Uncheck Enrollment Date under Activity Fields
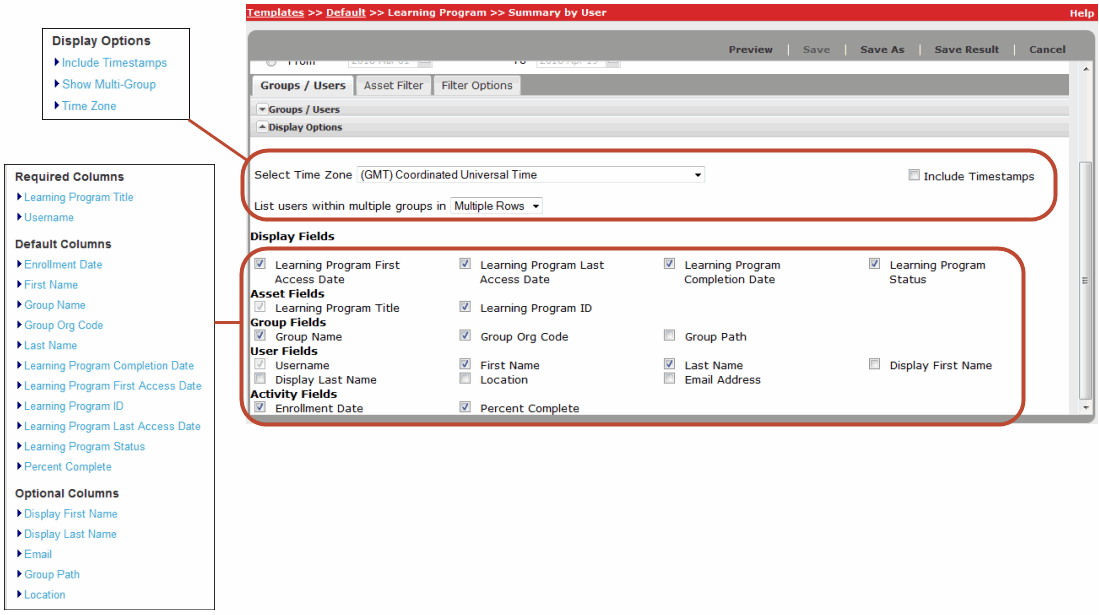Viewport: 1099px width, 615px height. 260,407
